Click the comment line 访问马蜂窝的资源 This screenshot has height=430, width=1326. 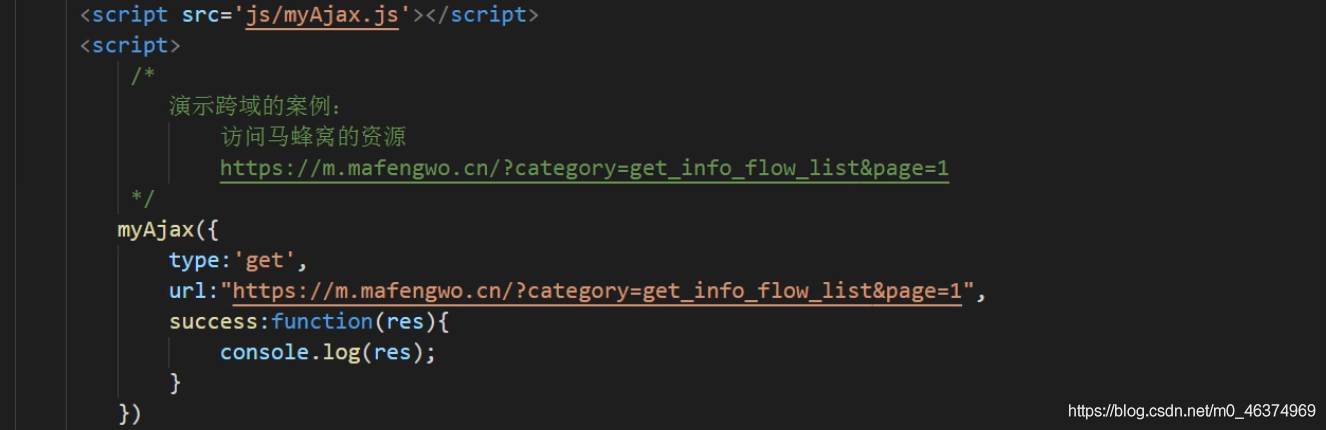[313, 137]
